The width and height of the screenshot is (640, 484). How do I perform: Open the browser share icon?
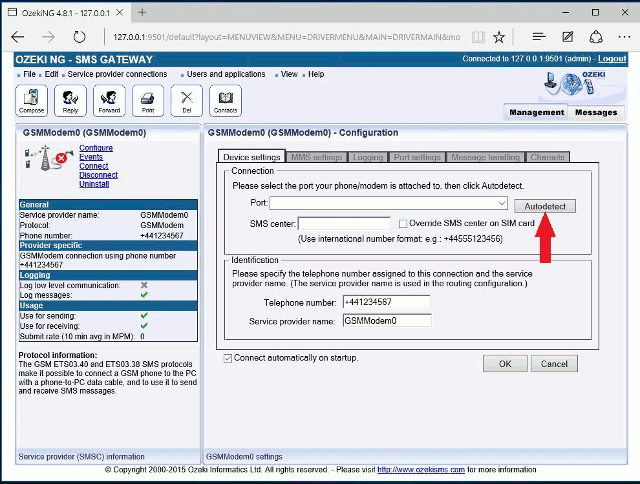[596, 37]
